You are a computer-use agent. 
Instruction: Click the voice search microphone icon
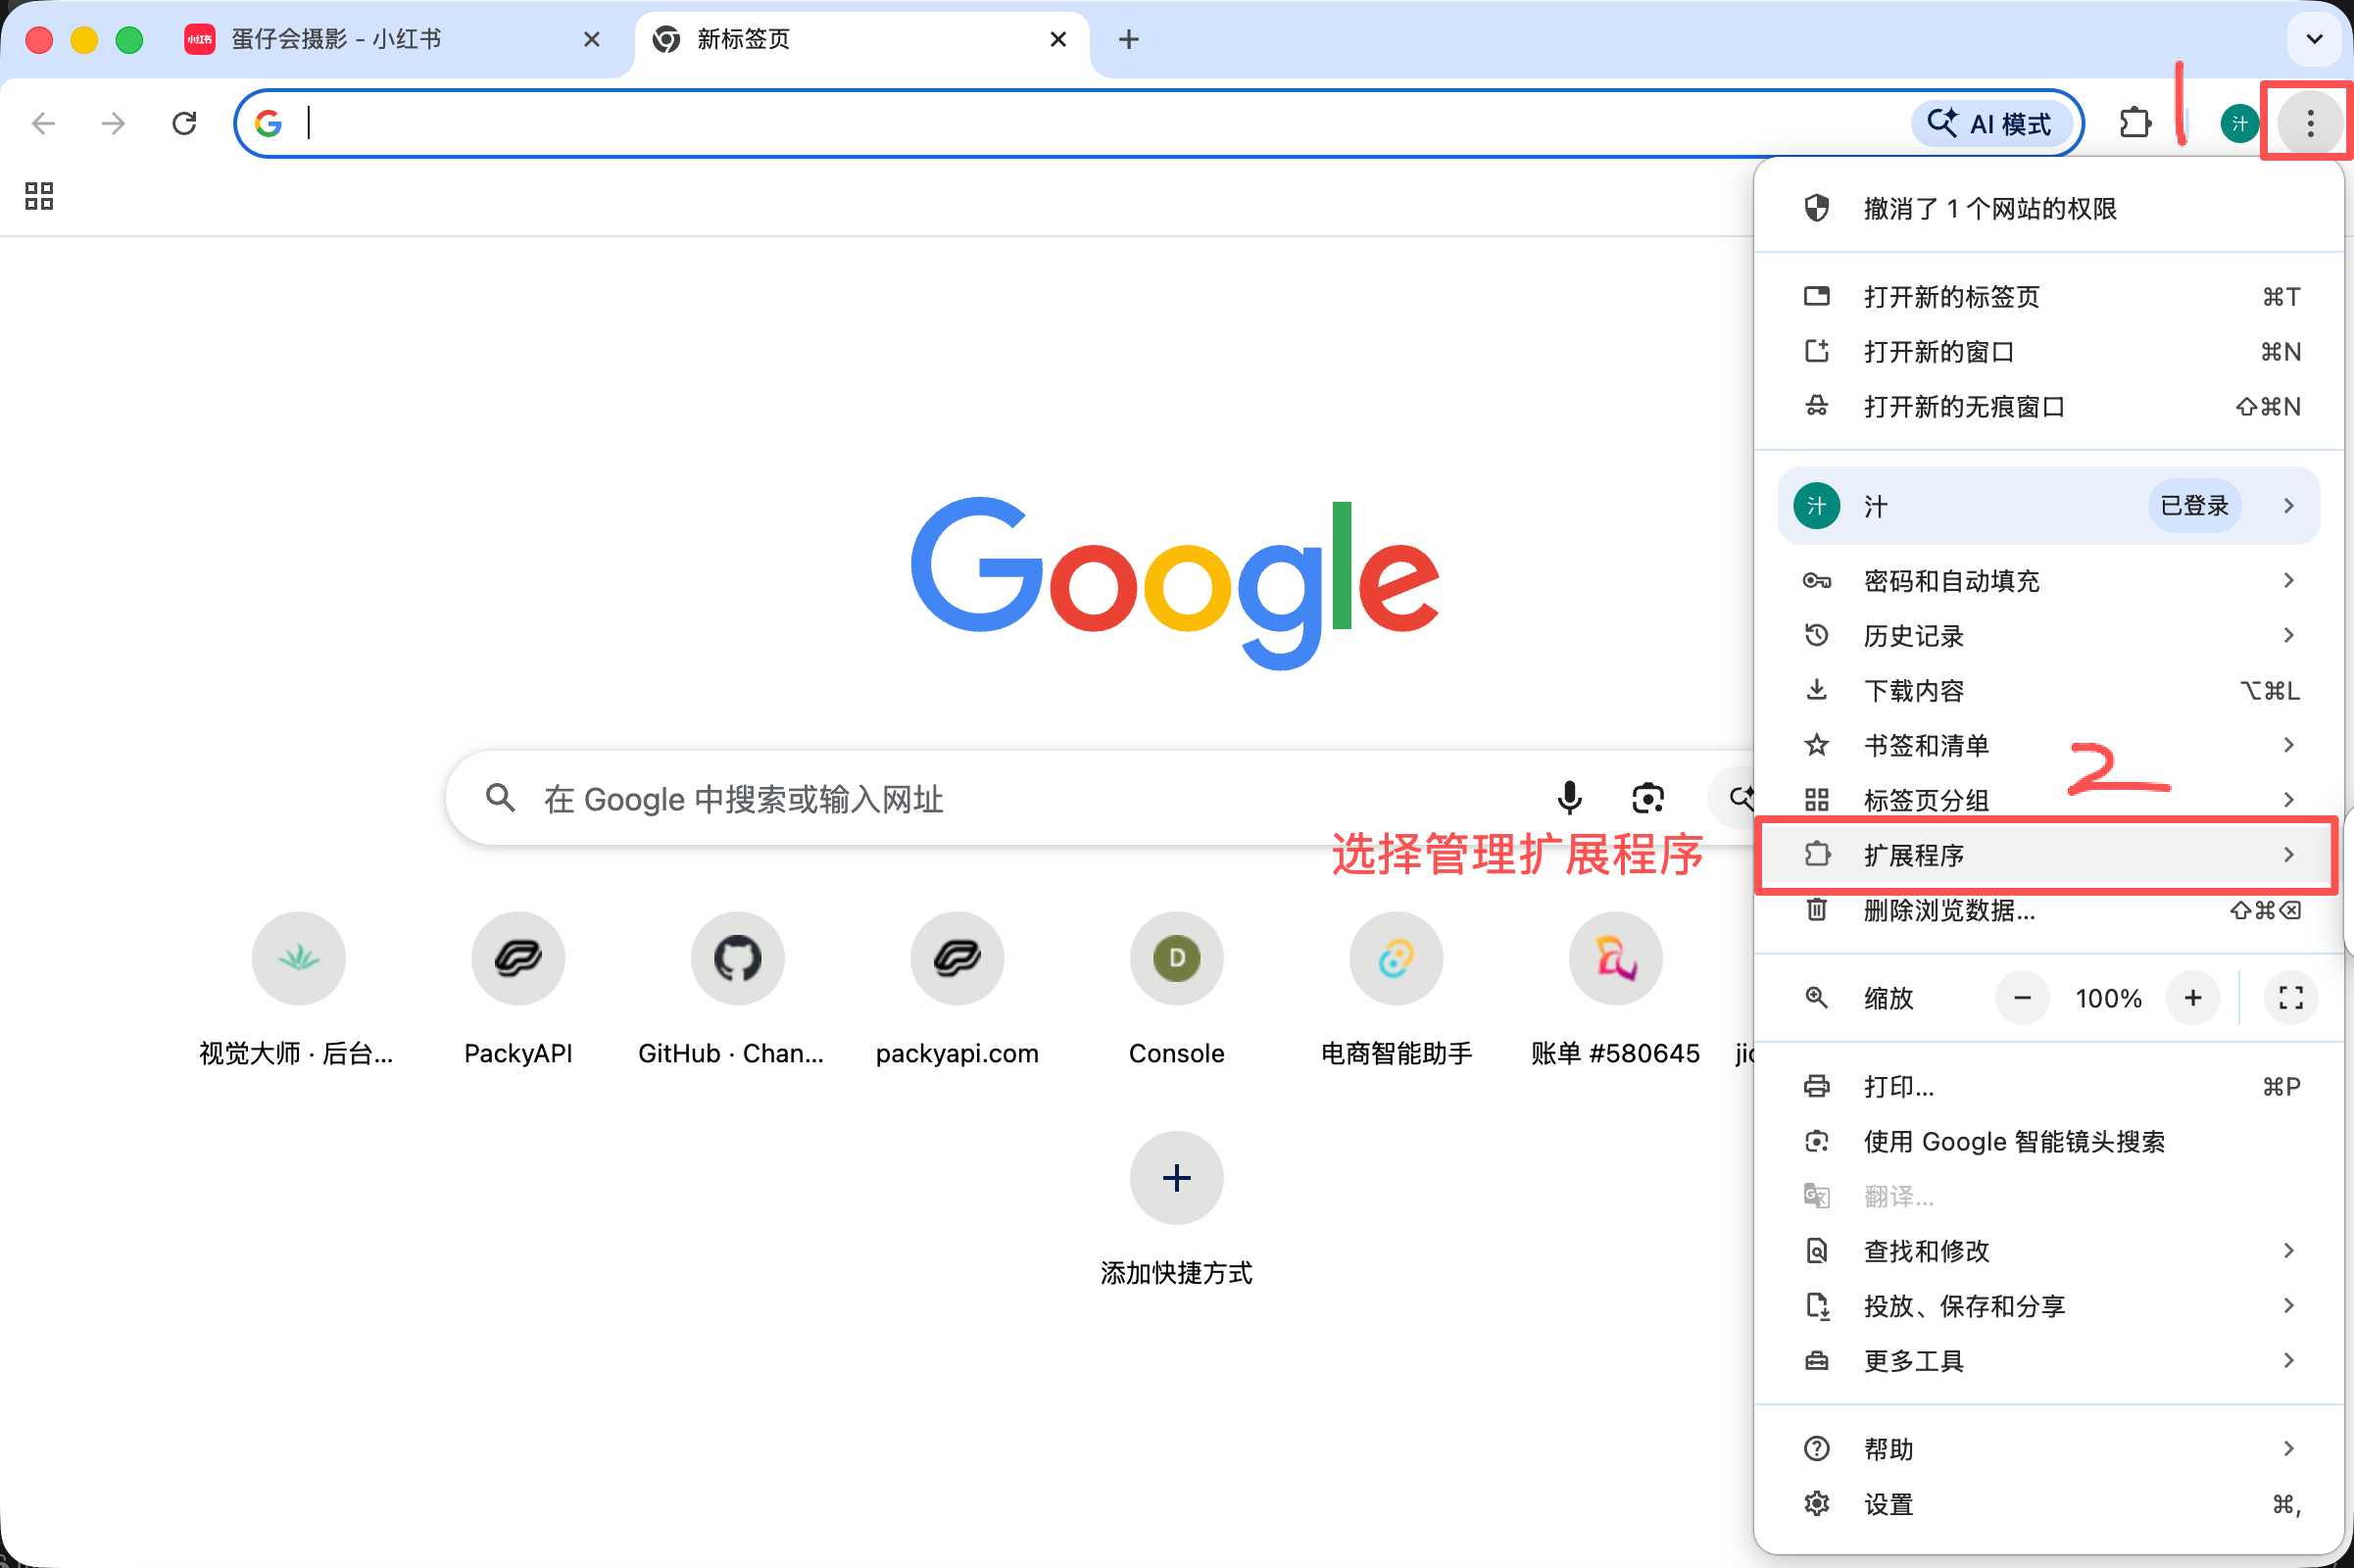coord(1569,798)
